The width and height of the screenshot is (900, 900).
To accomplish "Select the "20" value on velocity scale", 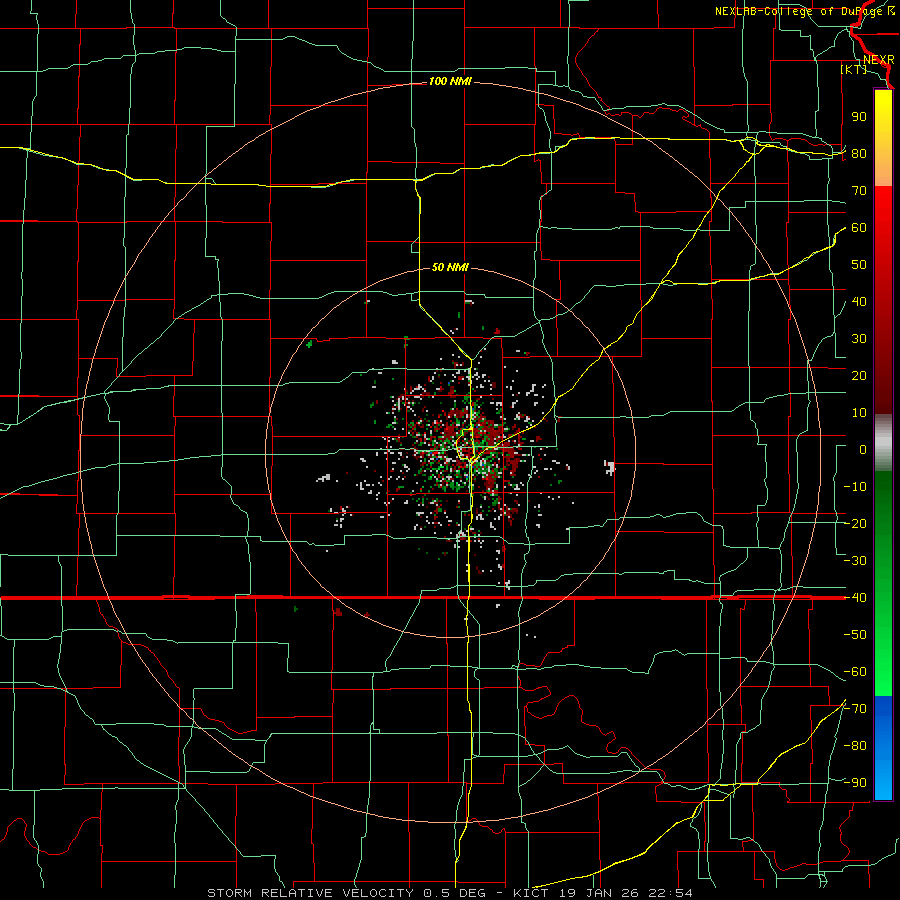I will pos(859,376).
